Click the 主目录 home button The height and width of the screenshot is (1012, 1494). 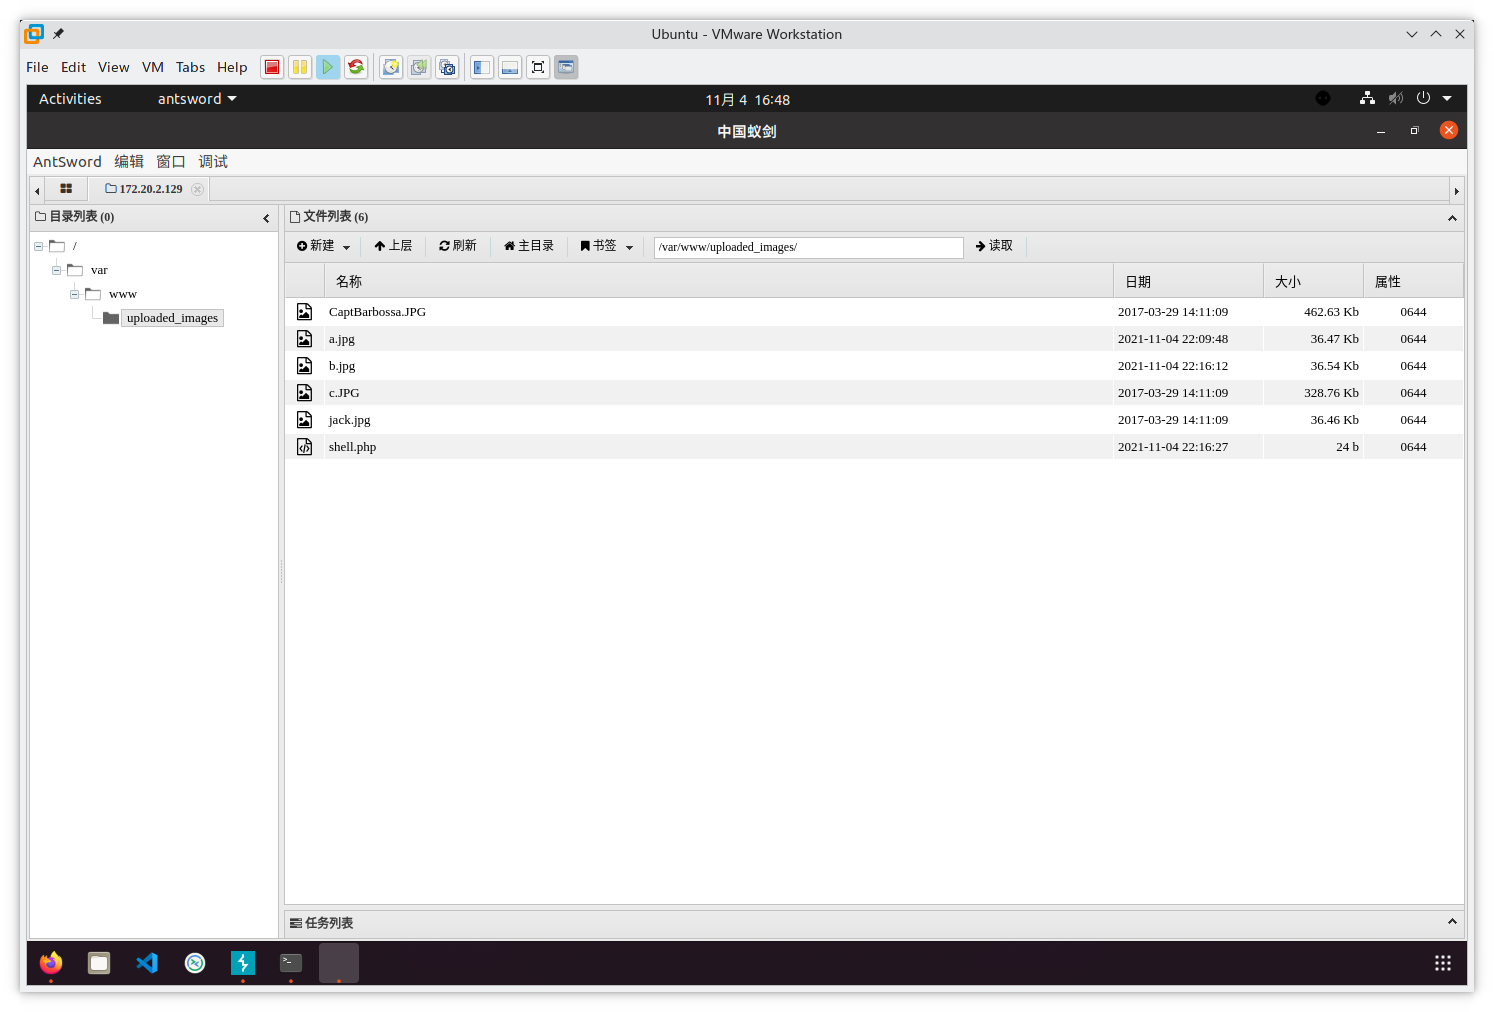pos(529,246)
